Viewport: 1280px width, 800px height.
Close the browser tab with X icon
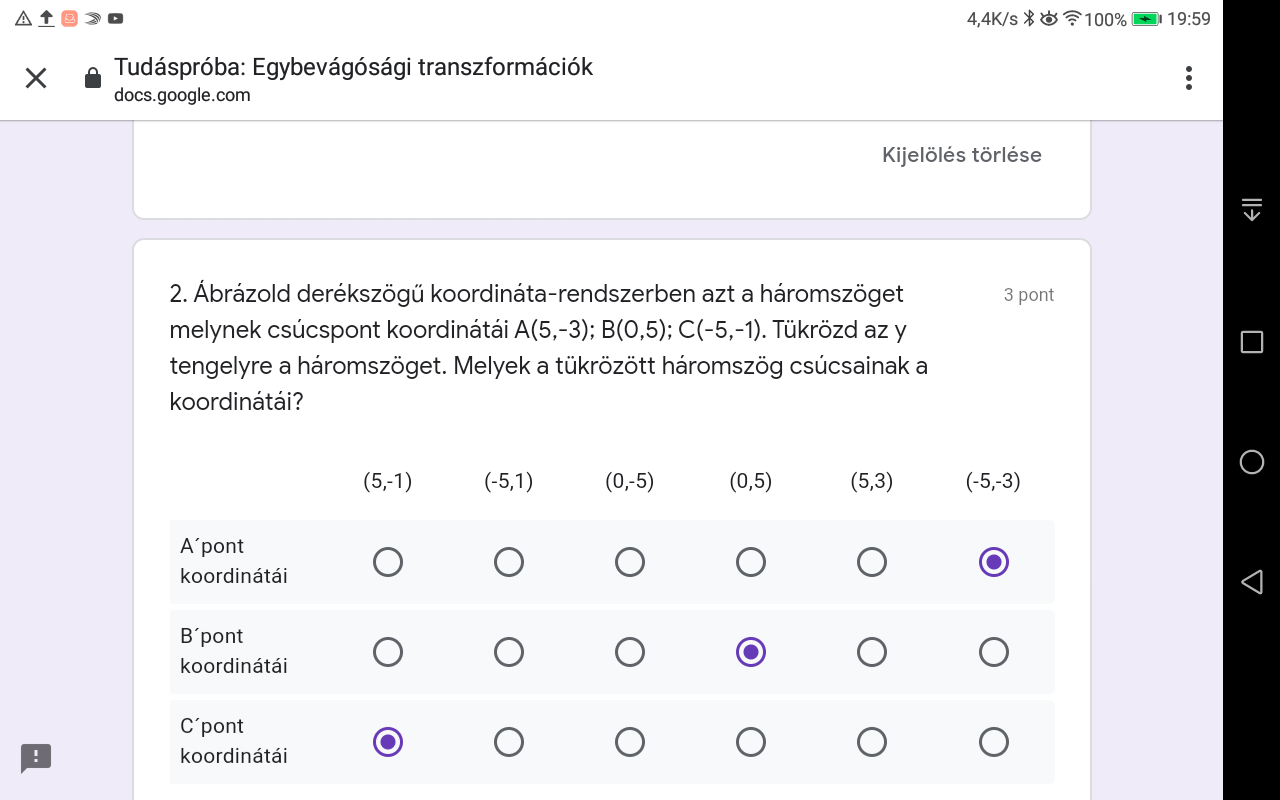pyautogui.click(x=36, y=78)
